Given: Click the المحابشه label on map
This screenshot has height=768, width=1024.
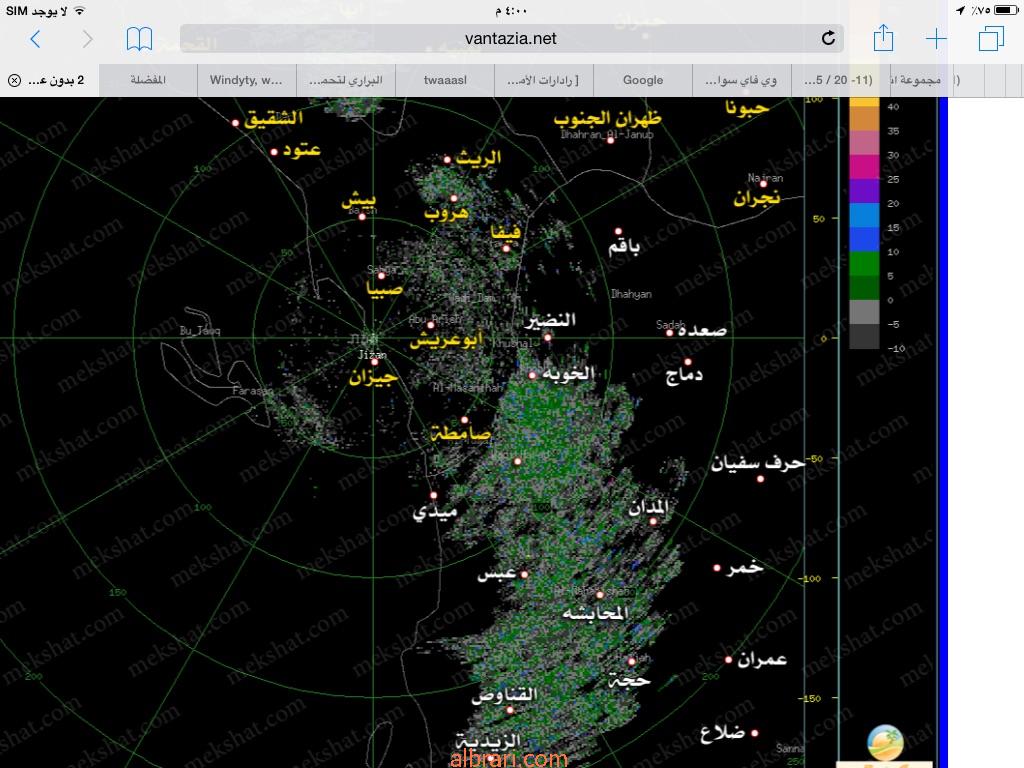Looking at the screenshot, I should [x=596, y=613].
